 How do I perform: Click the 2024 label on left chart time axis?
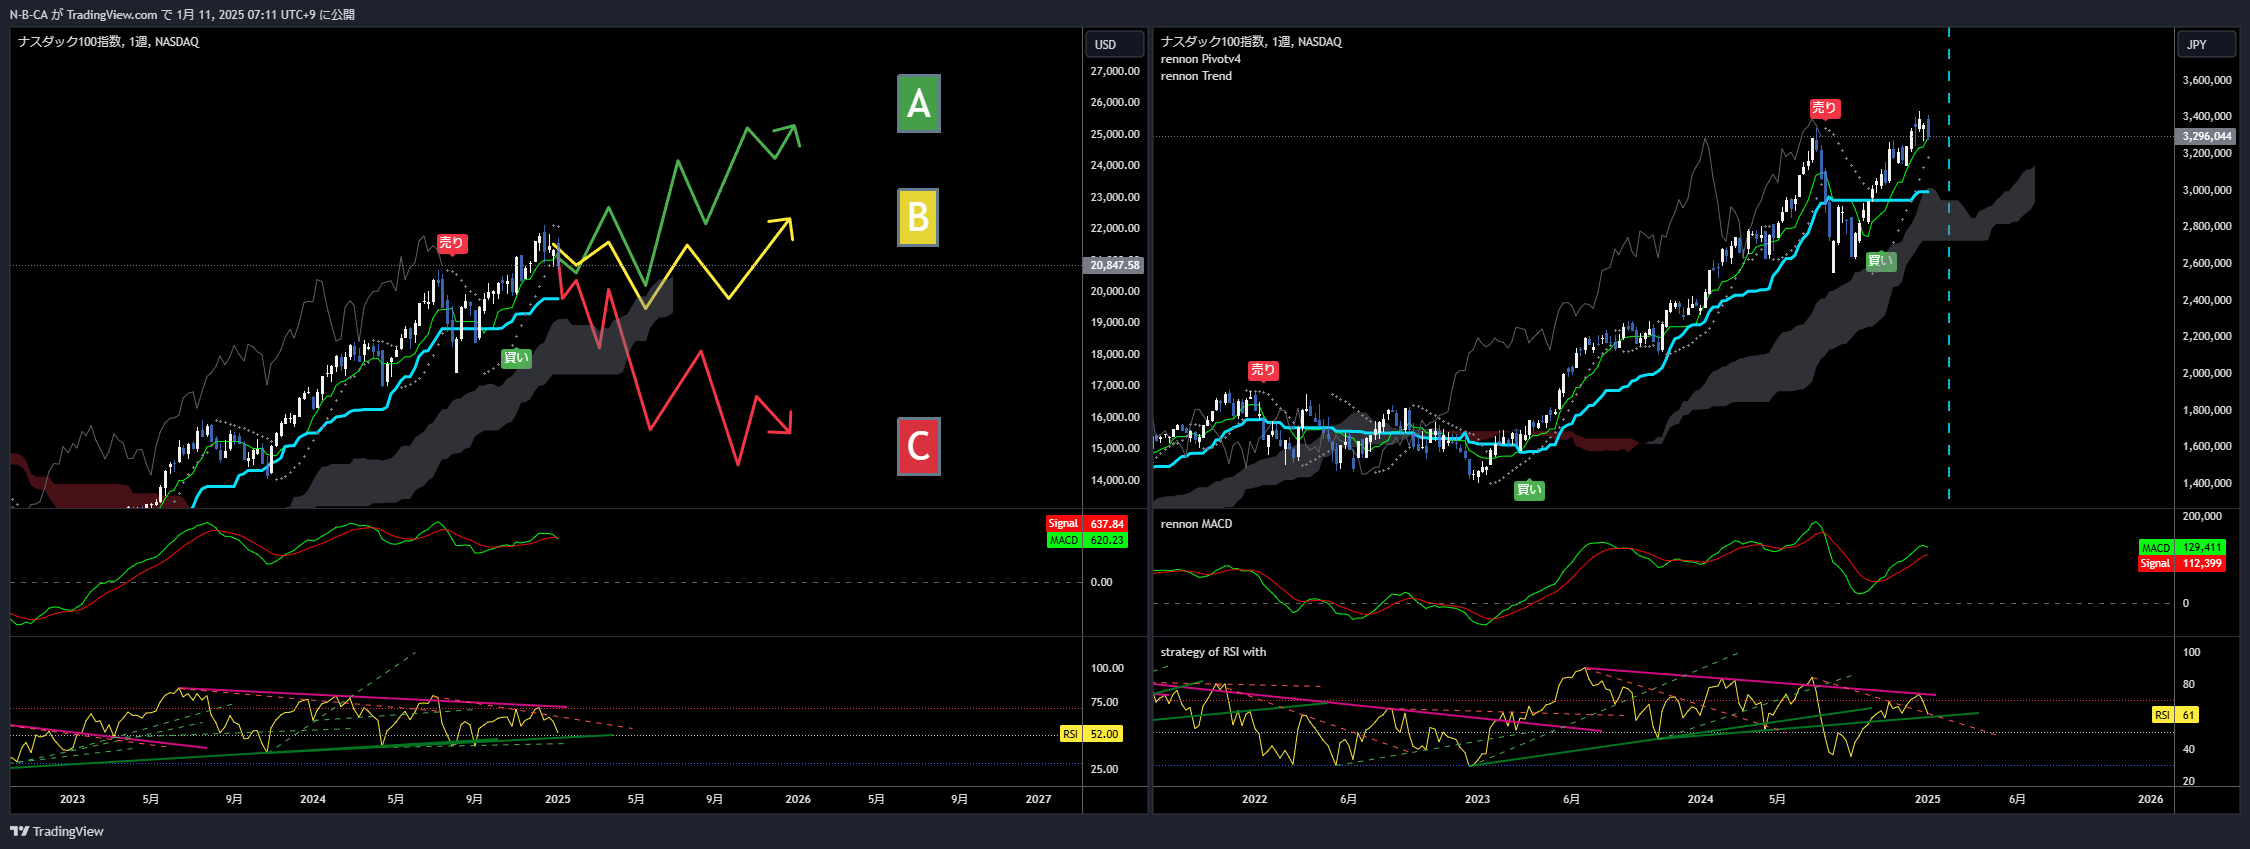click(313, 799)
